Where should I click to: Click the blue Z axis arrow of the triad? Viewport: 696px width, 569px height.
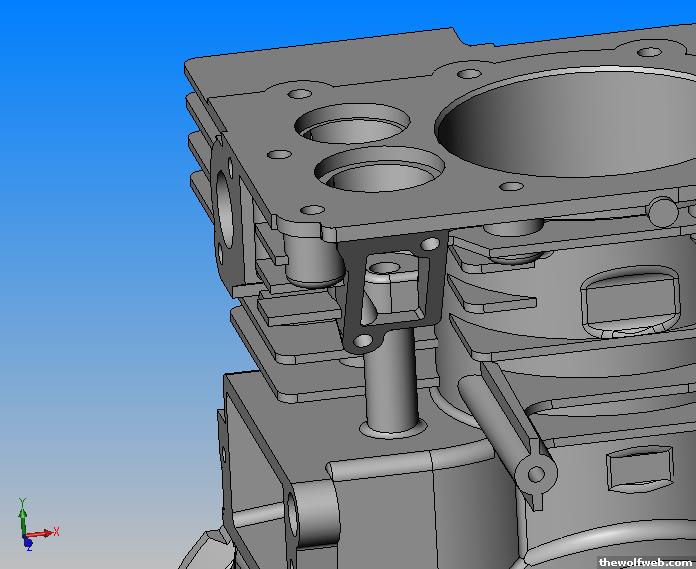[x=26, y=544]
